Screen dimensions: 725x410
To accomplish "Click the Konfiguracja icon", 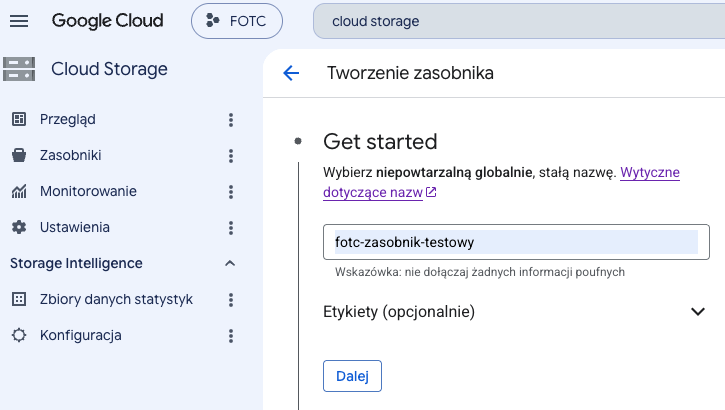I will (19, 336).
